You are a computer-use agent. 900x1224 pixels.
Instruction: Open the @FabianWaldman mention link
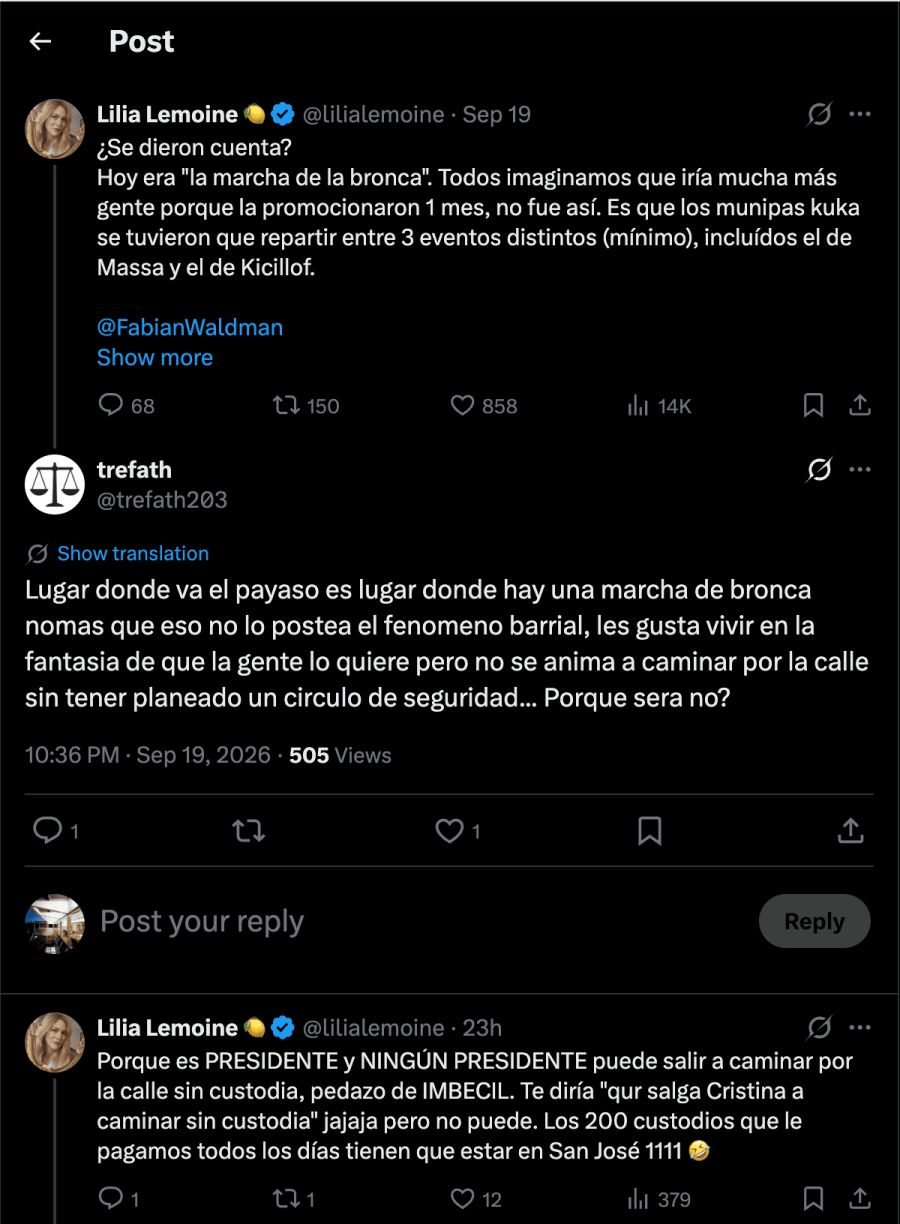190,327
